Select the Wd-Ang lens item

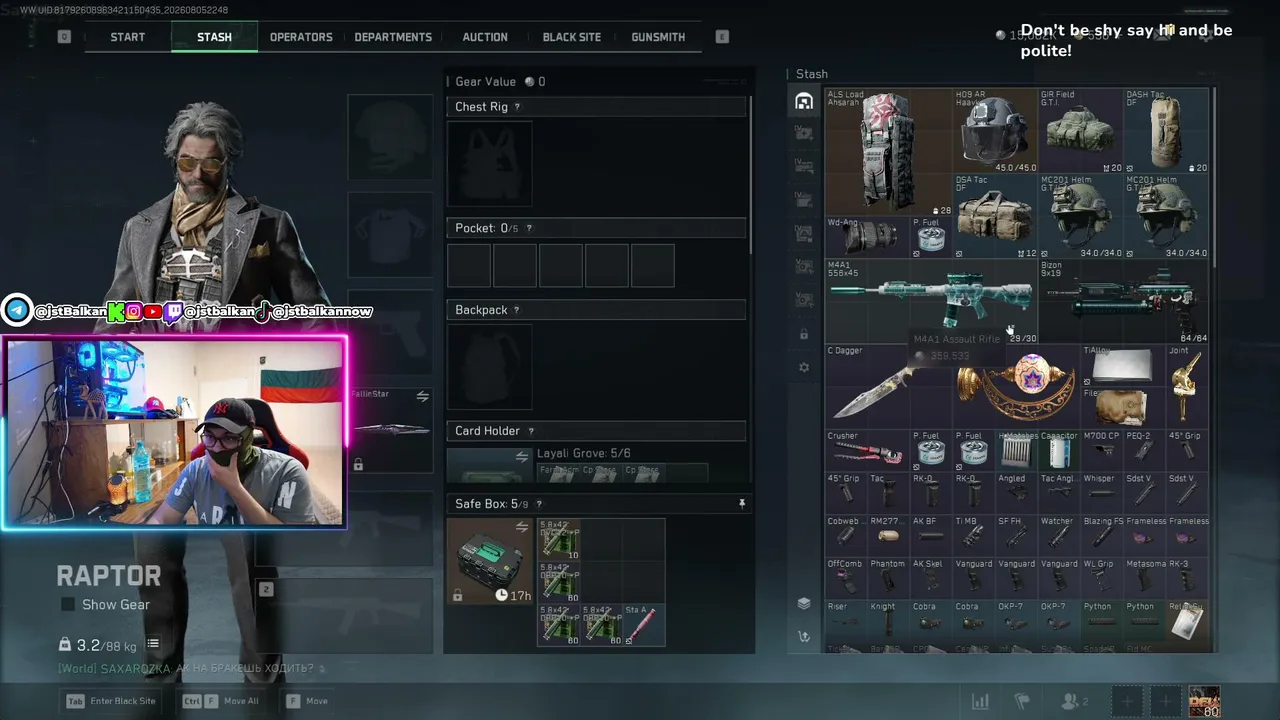pyautogui.click(x=867, y=237)
